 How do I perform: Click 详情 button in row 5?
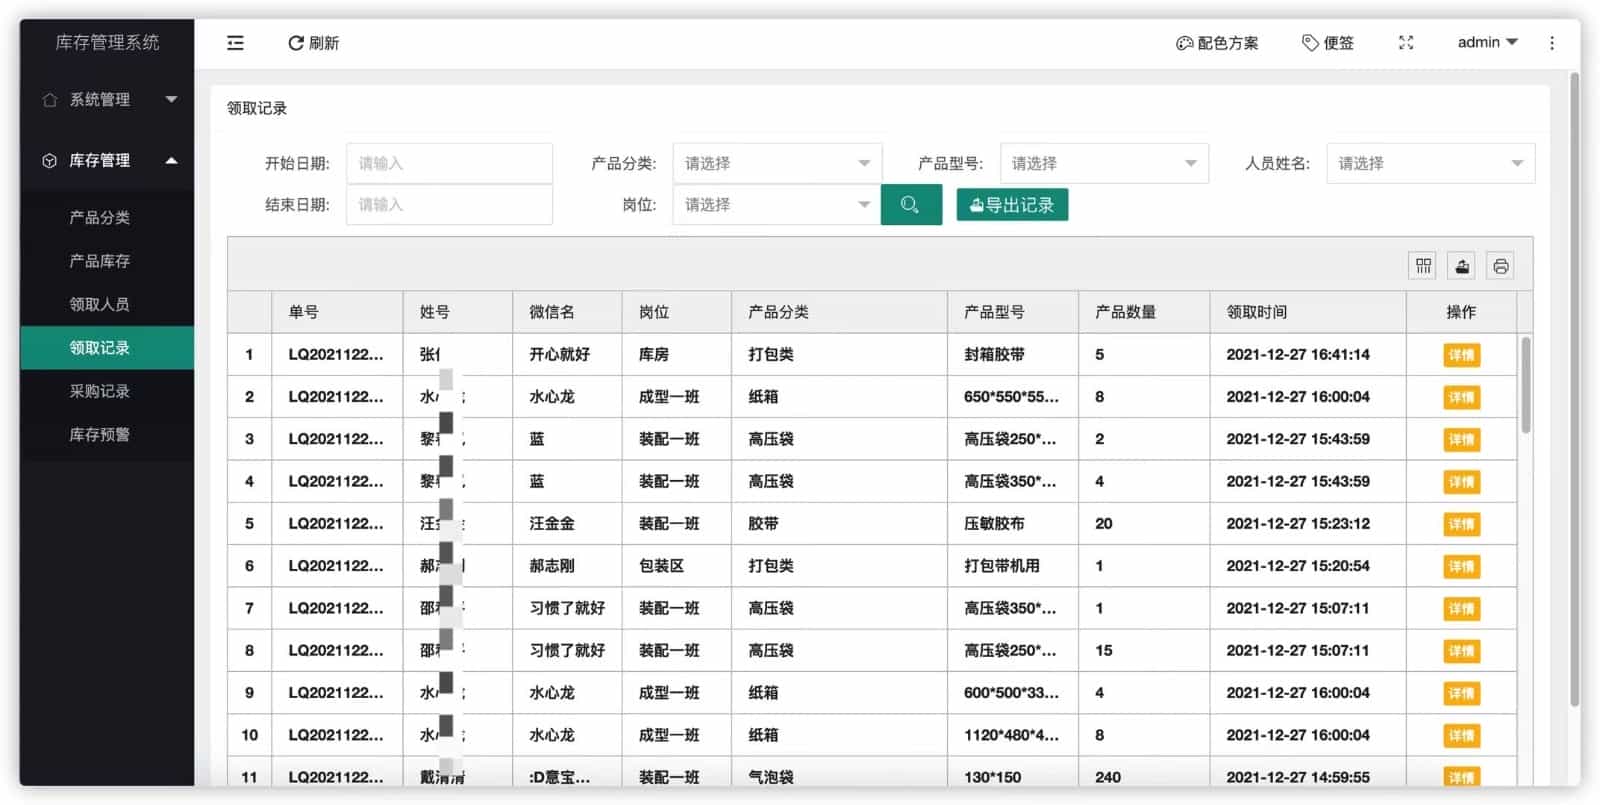[x=1461, y=524]
